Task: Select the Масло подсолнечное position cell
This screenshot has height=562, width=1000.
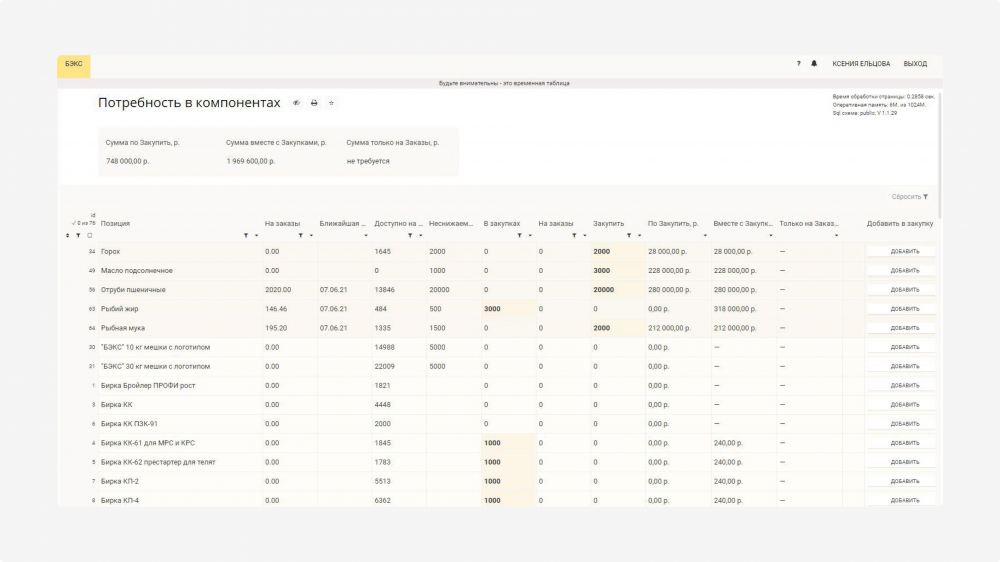Action: 180,270
